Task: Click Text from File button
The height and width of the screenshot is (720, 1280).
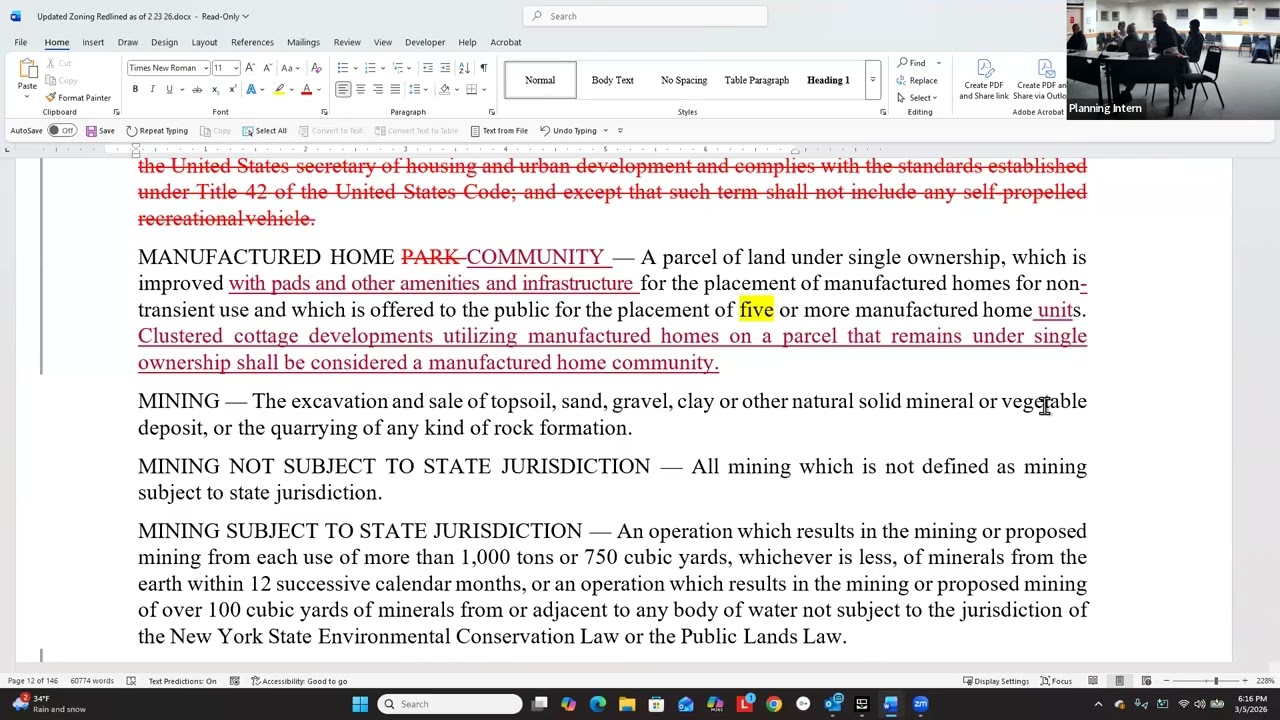Action: (498, 131)
